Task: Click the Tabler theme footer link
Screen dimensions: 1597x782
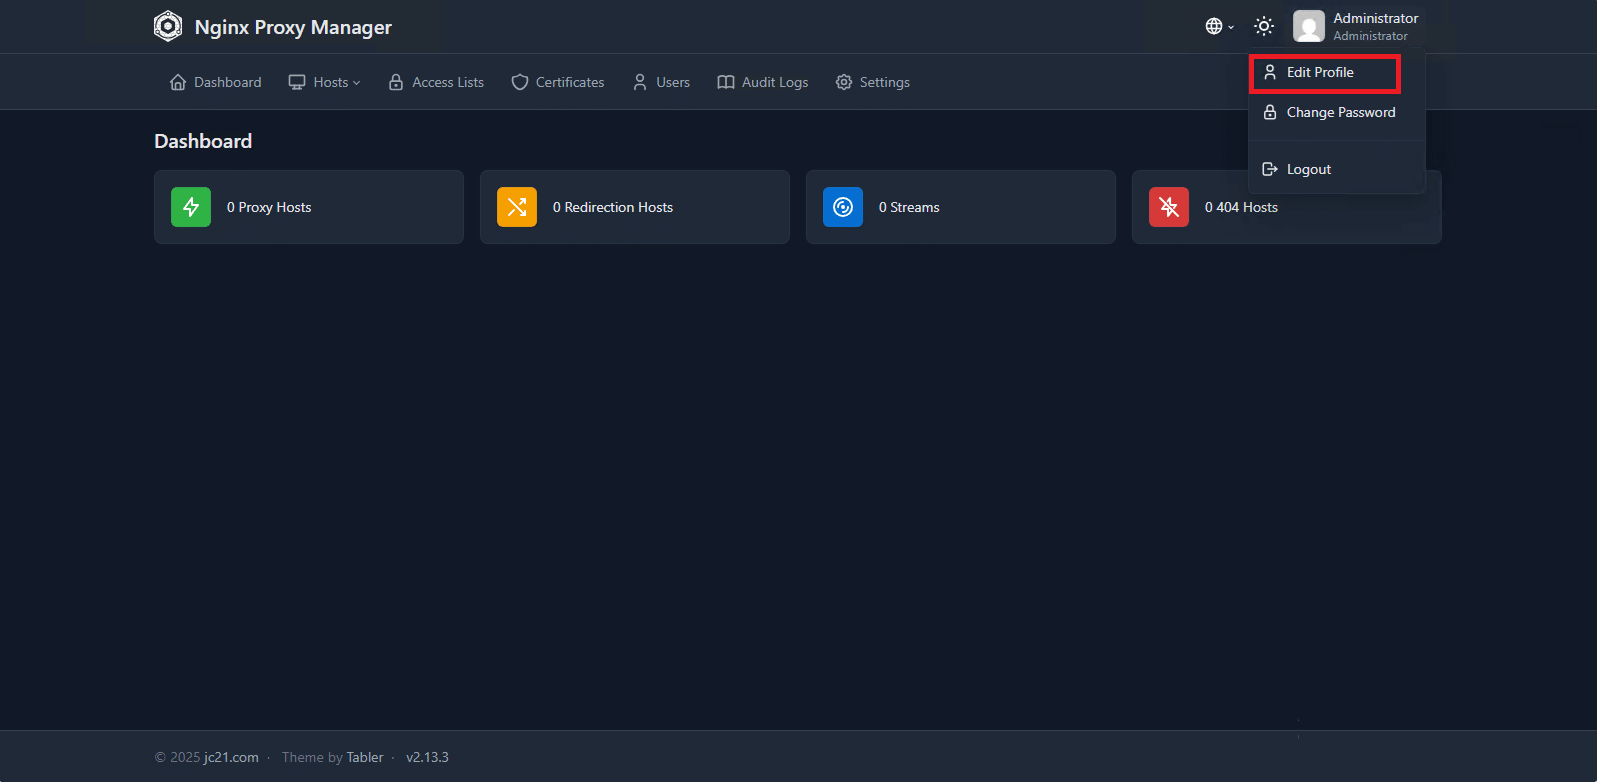Action: point(365,757)
